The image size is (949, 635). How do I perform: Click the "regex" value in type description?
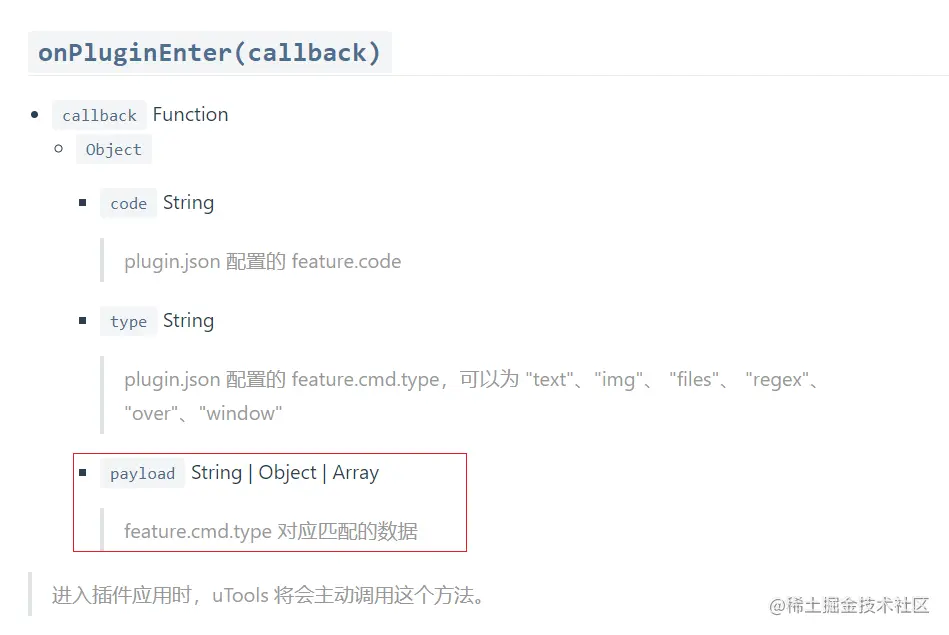(x=779, y=380)
